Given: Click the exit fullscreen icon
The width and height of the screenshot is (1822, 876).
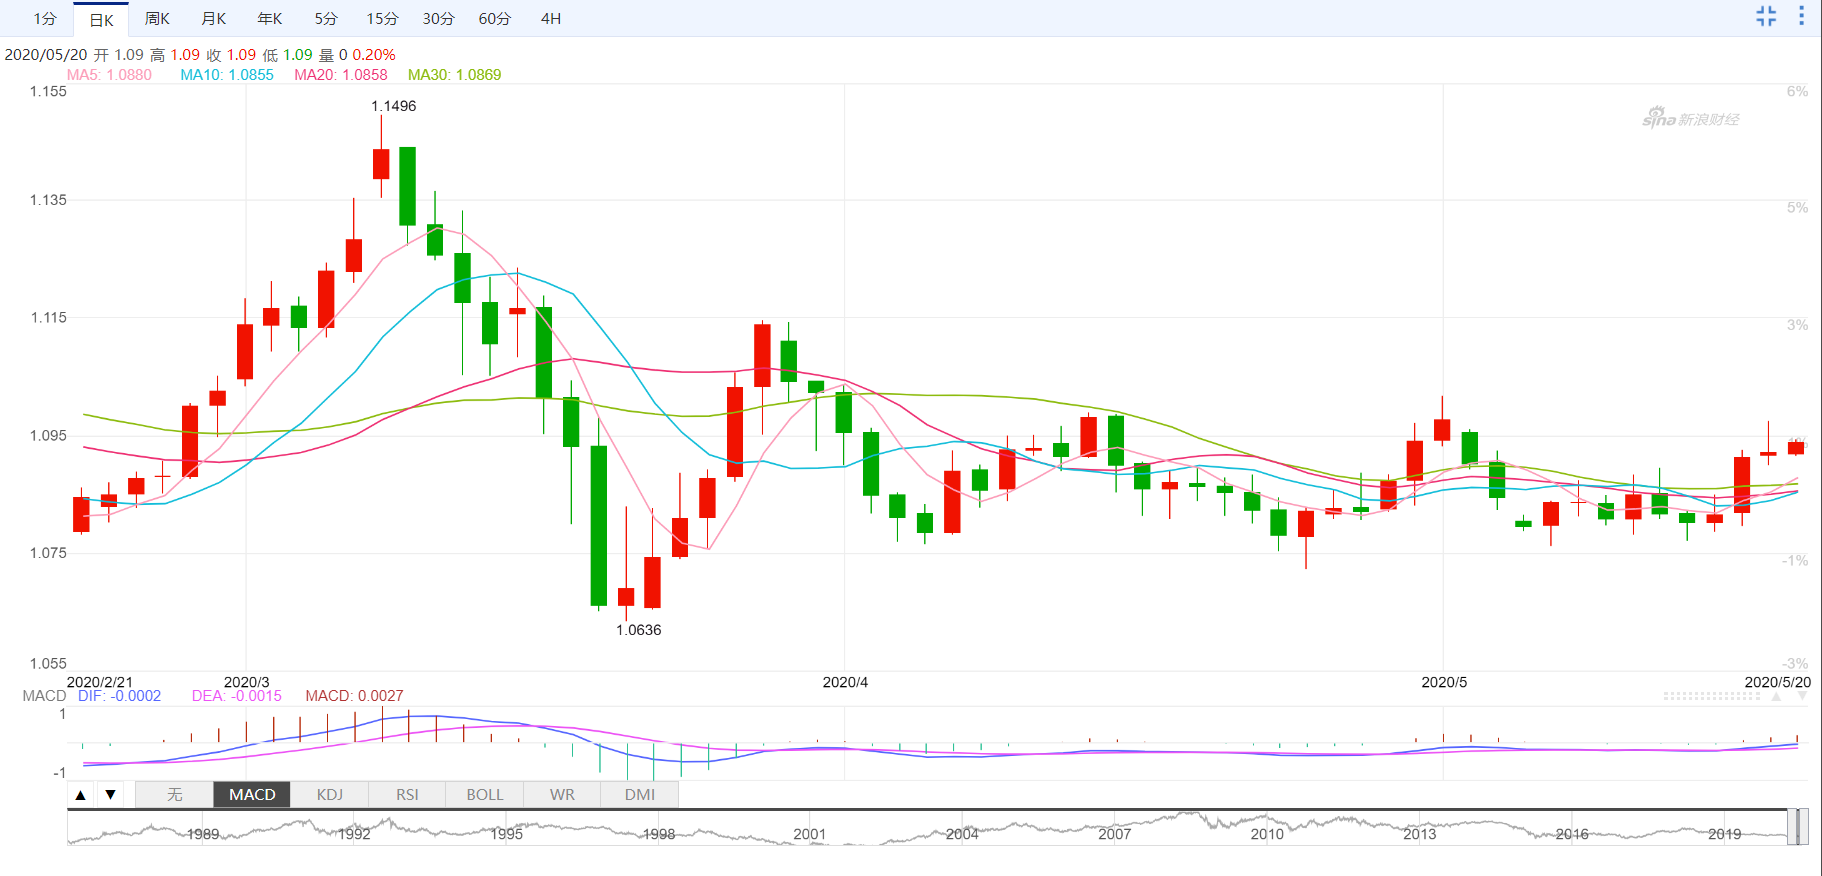Looking at the screenshot, I should pyautogui.click(x=1766, y=16).
